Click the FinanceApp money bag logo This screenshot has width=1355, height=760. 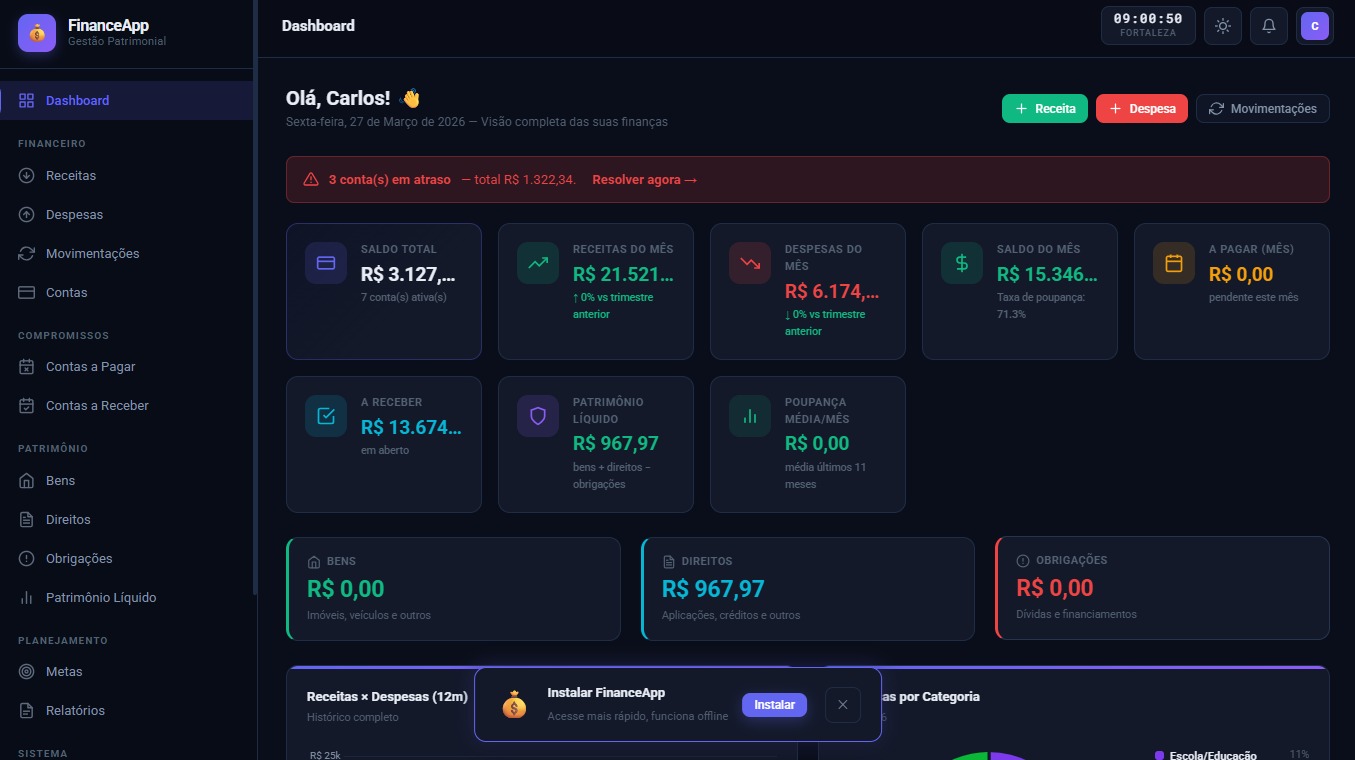tap(37, 33)
